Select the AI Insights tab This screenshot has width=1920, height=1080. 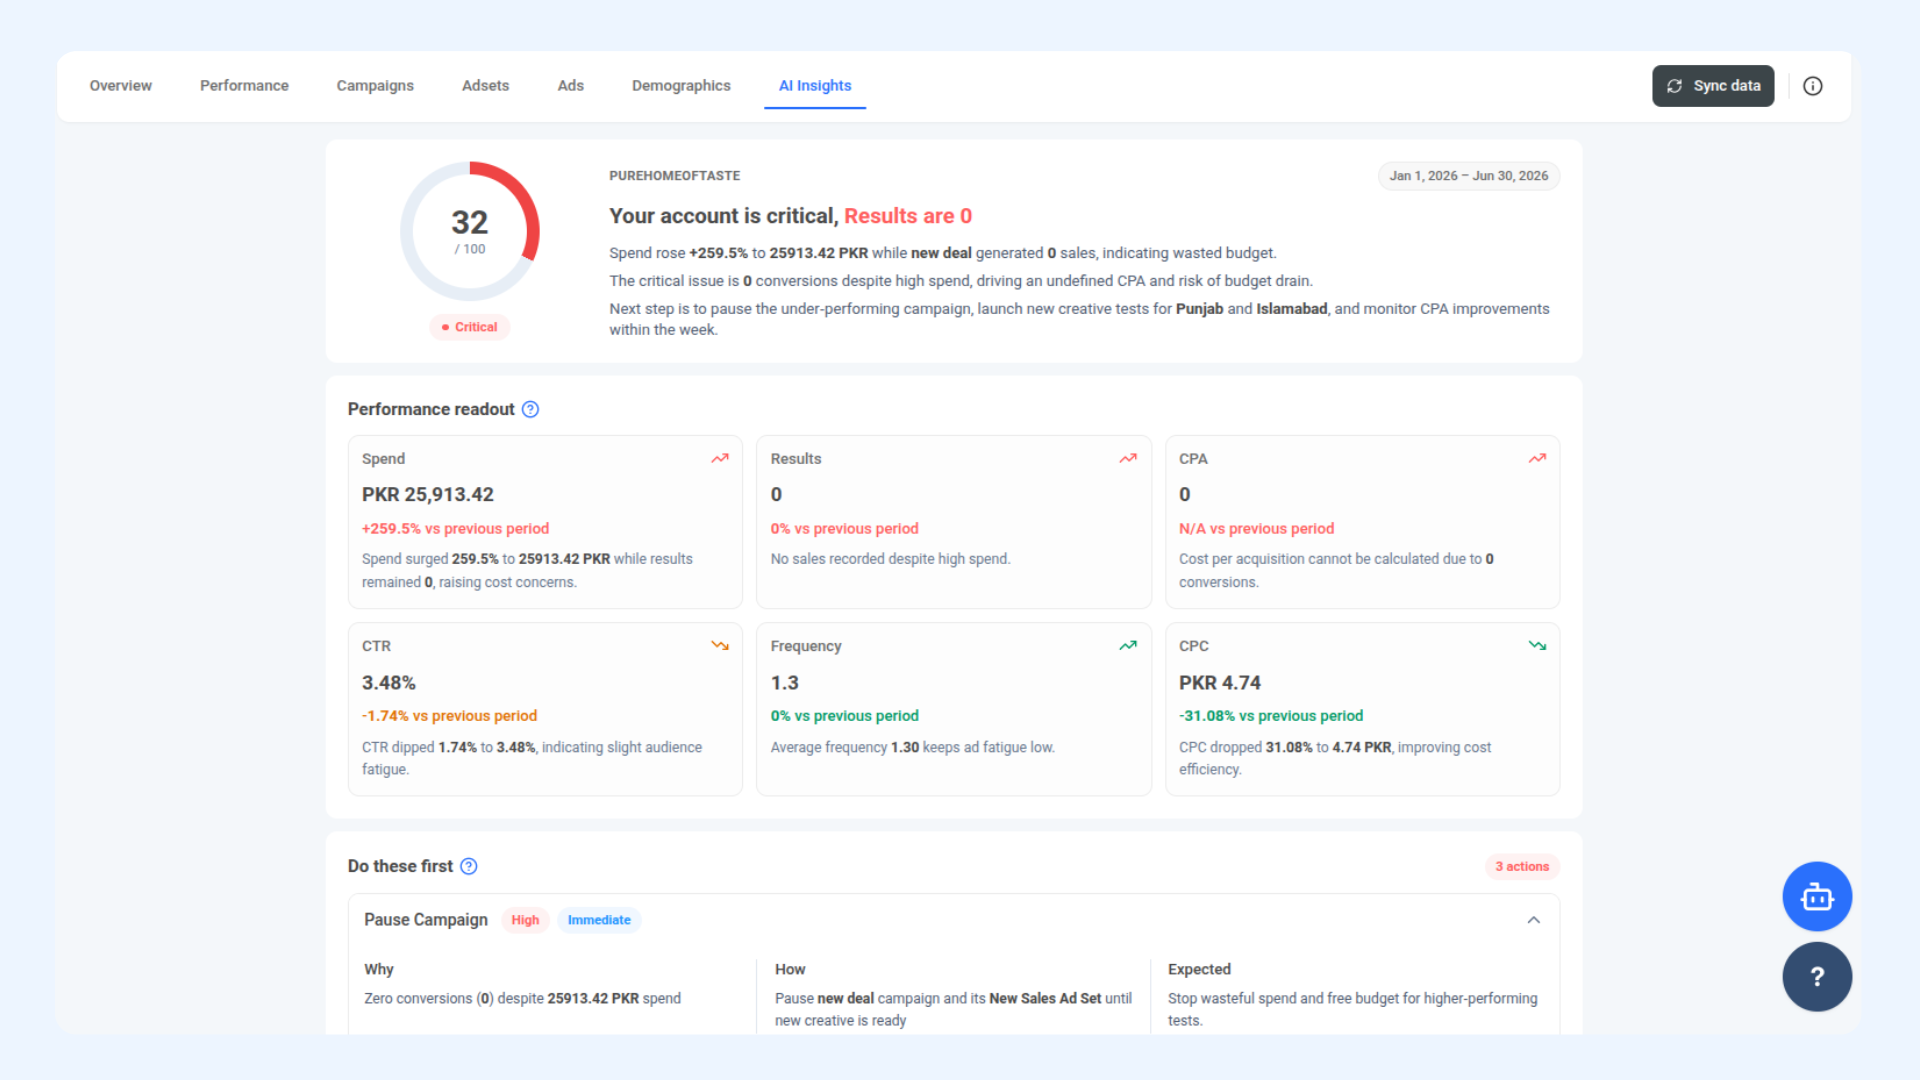(x=815, y=86)
